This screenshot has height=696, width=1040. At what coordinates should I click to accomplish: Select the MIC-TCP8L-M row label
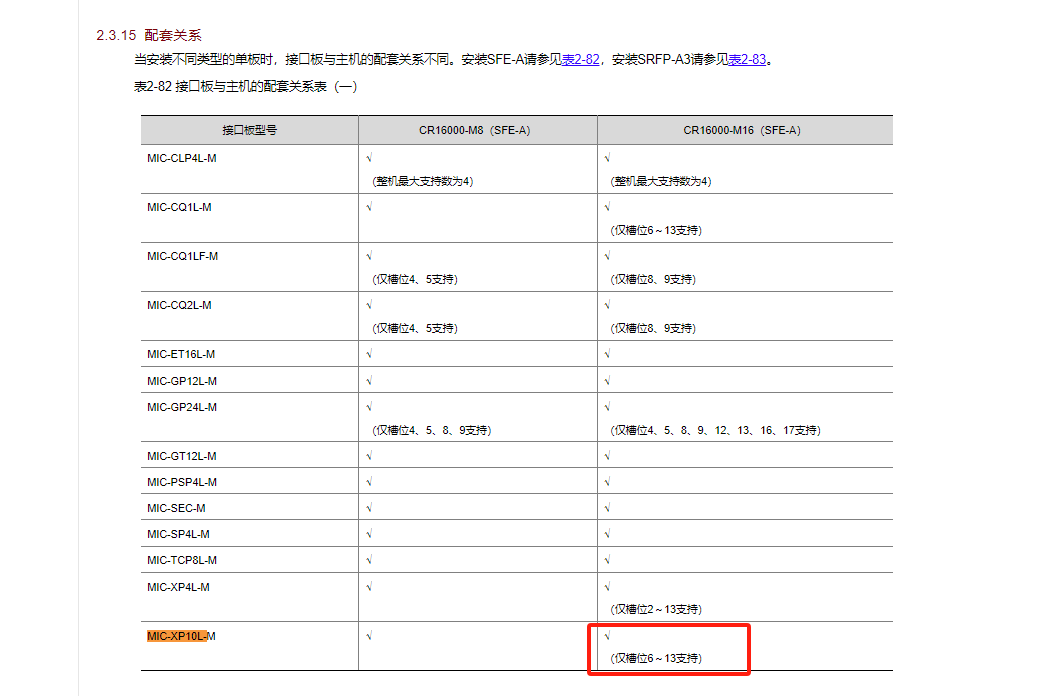[182, 561]
